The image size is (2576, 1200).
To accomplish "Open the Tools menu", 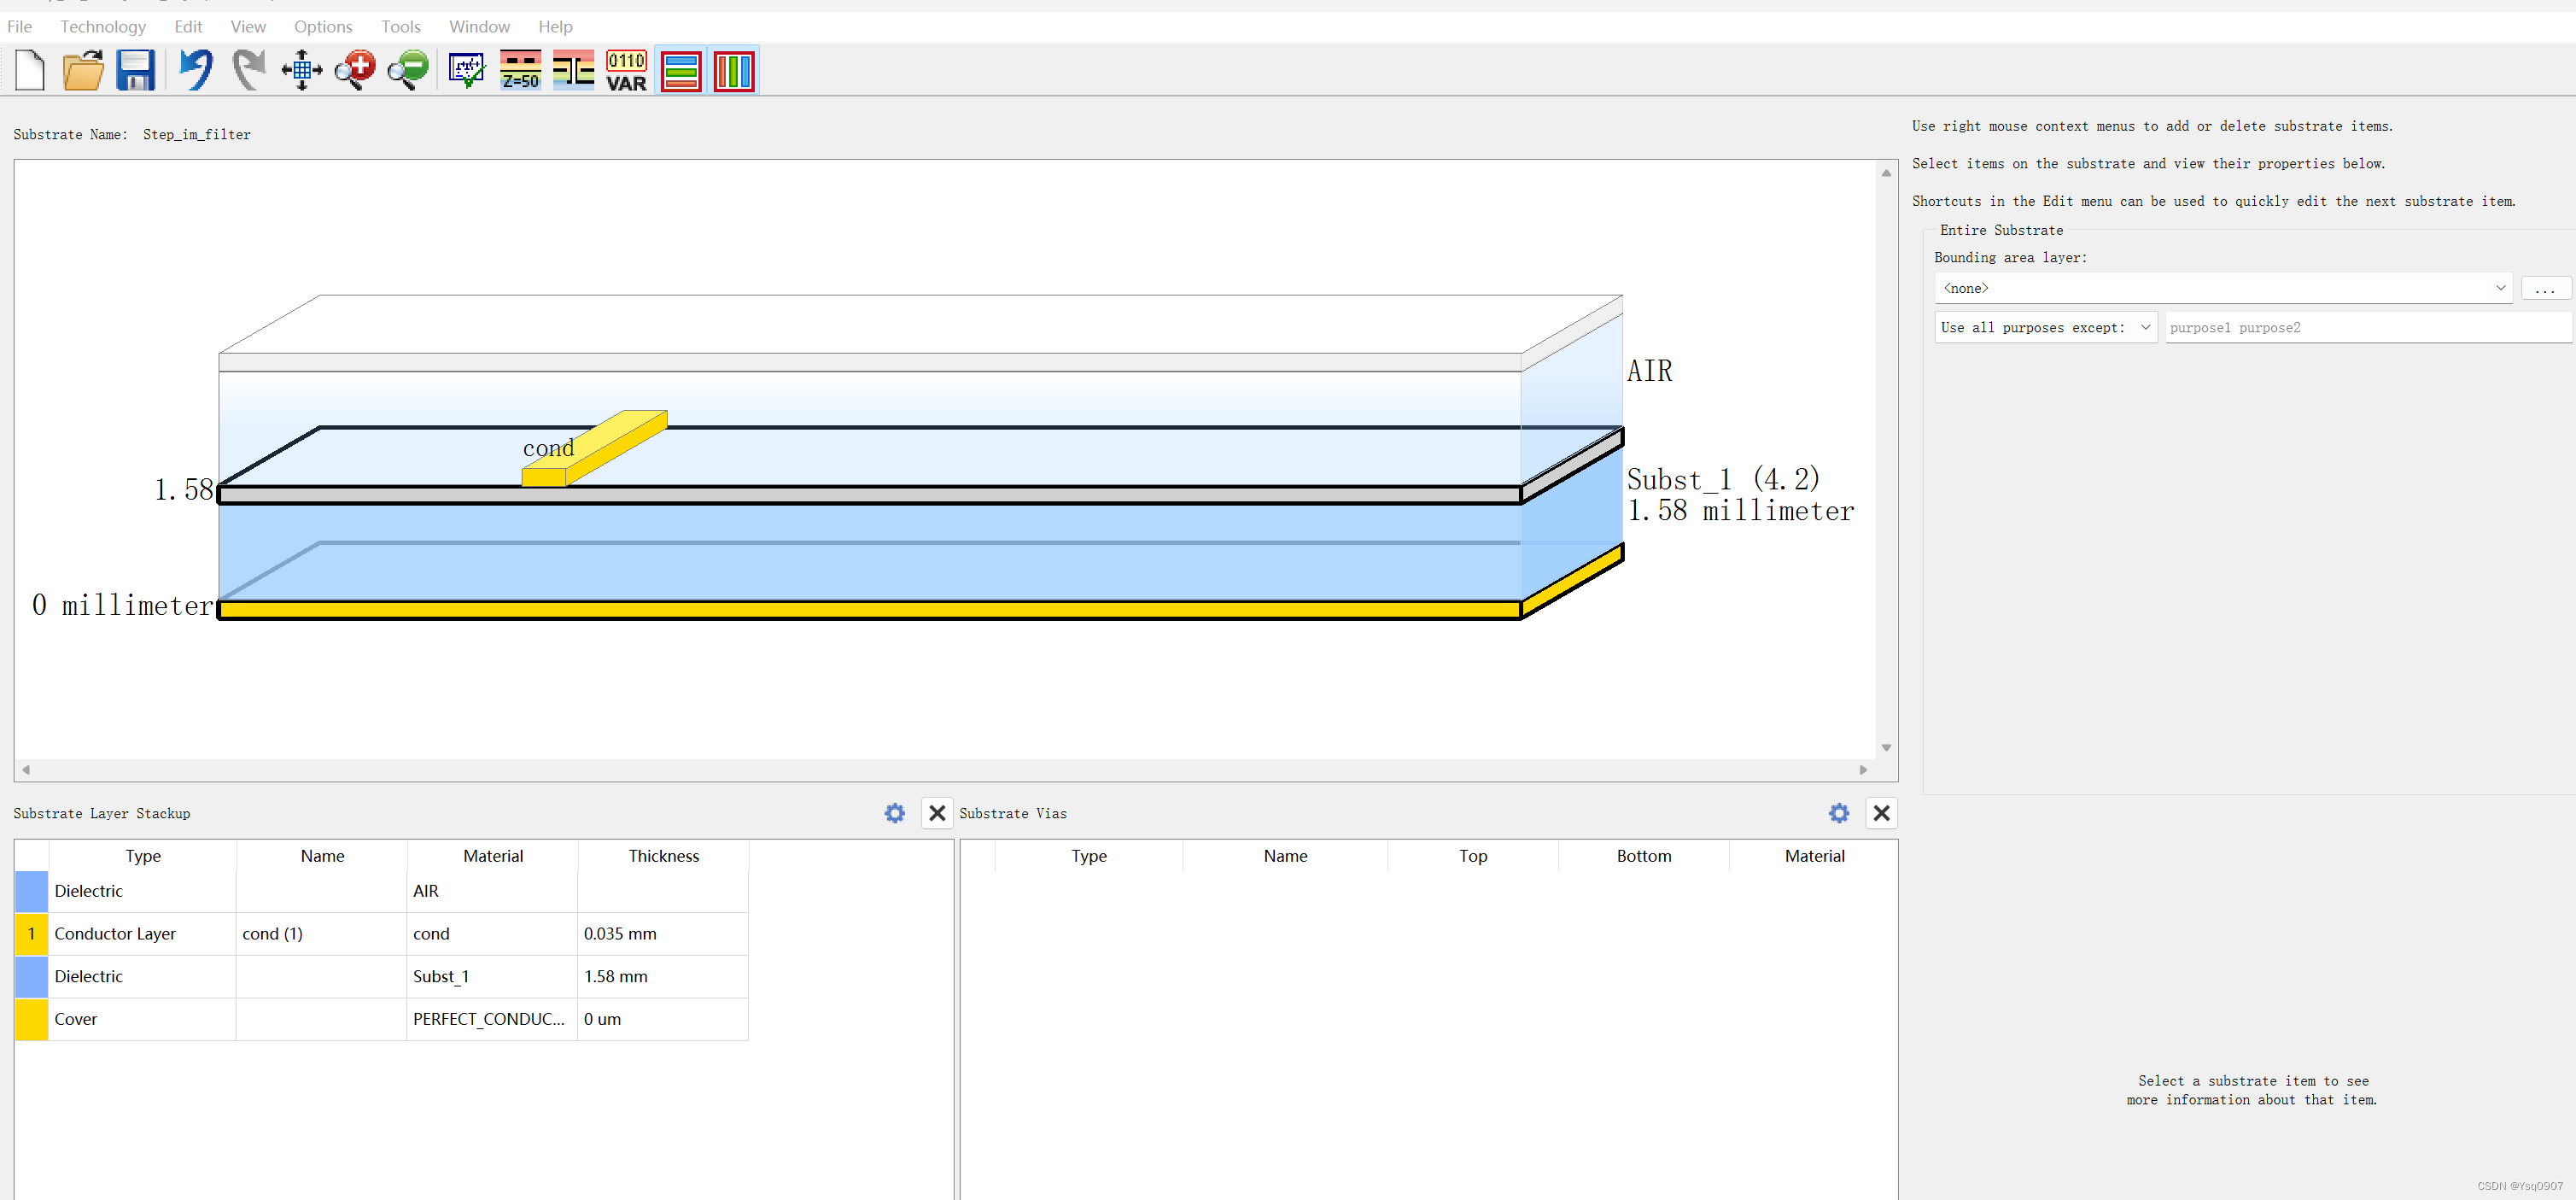I will 400,27.
